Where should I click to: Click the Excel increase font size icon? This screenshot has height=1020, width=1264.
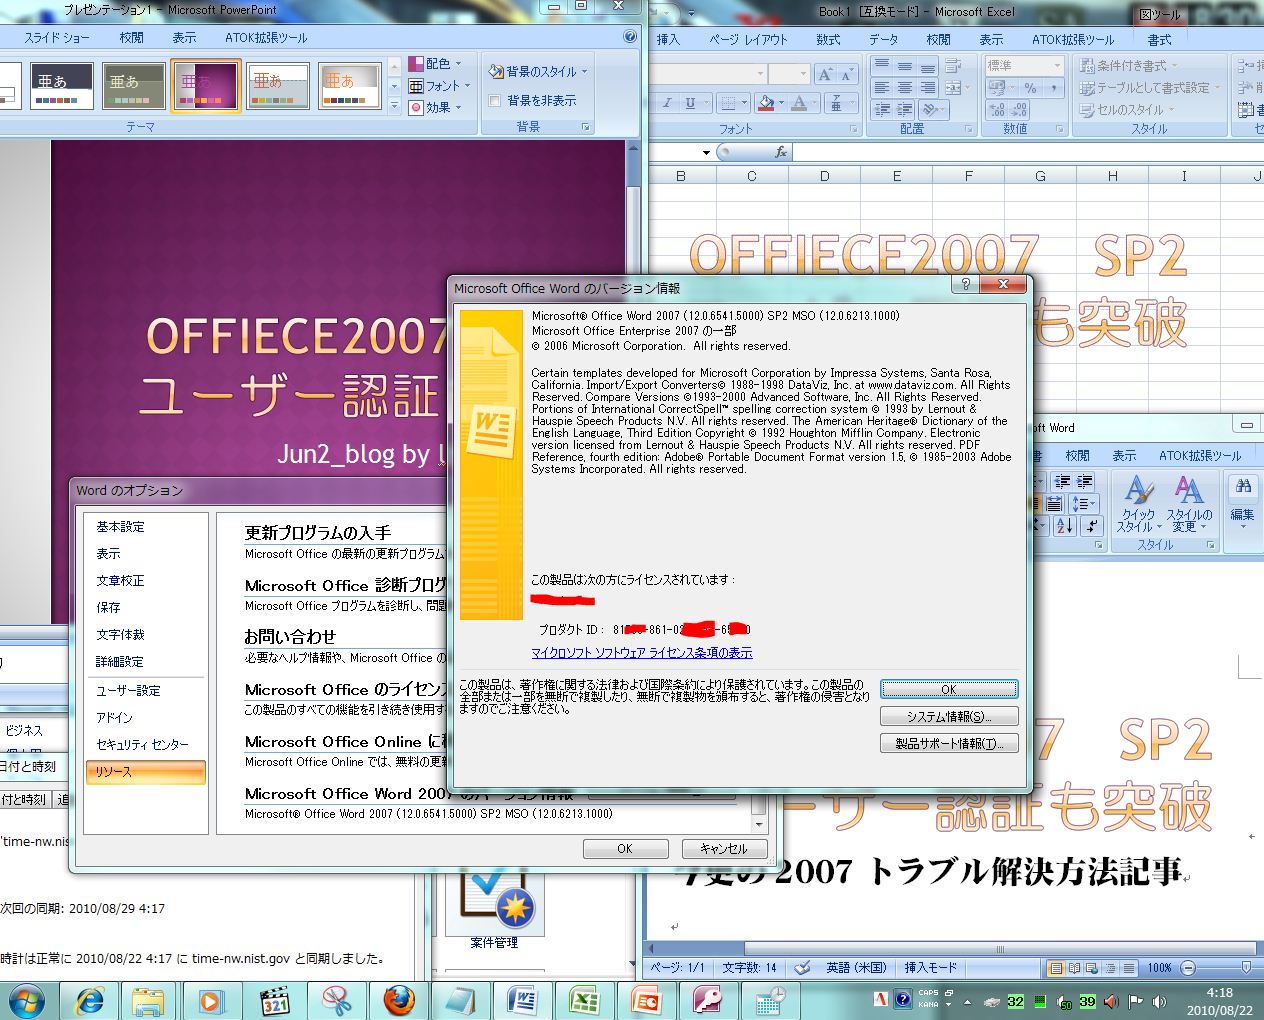click(825, 74)
